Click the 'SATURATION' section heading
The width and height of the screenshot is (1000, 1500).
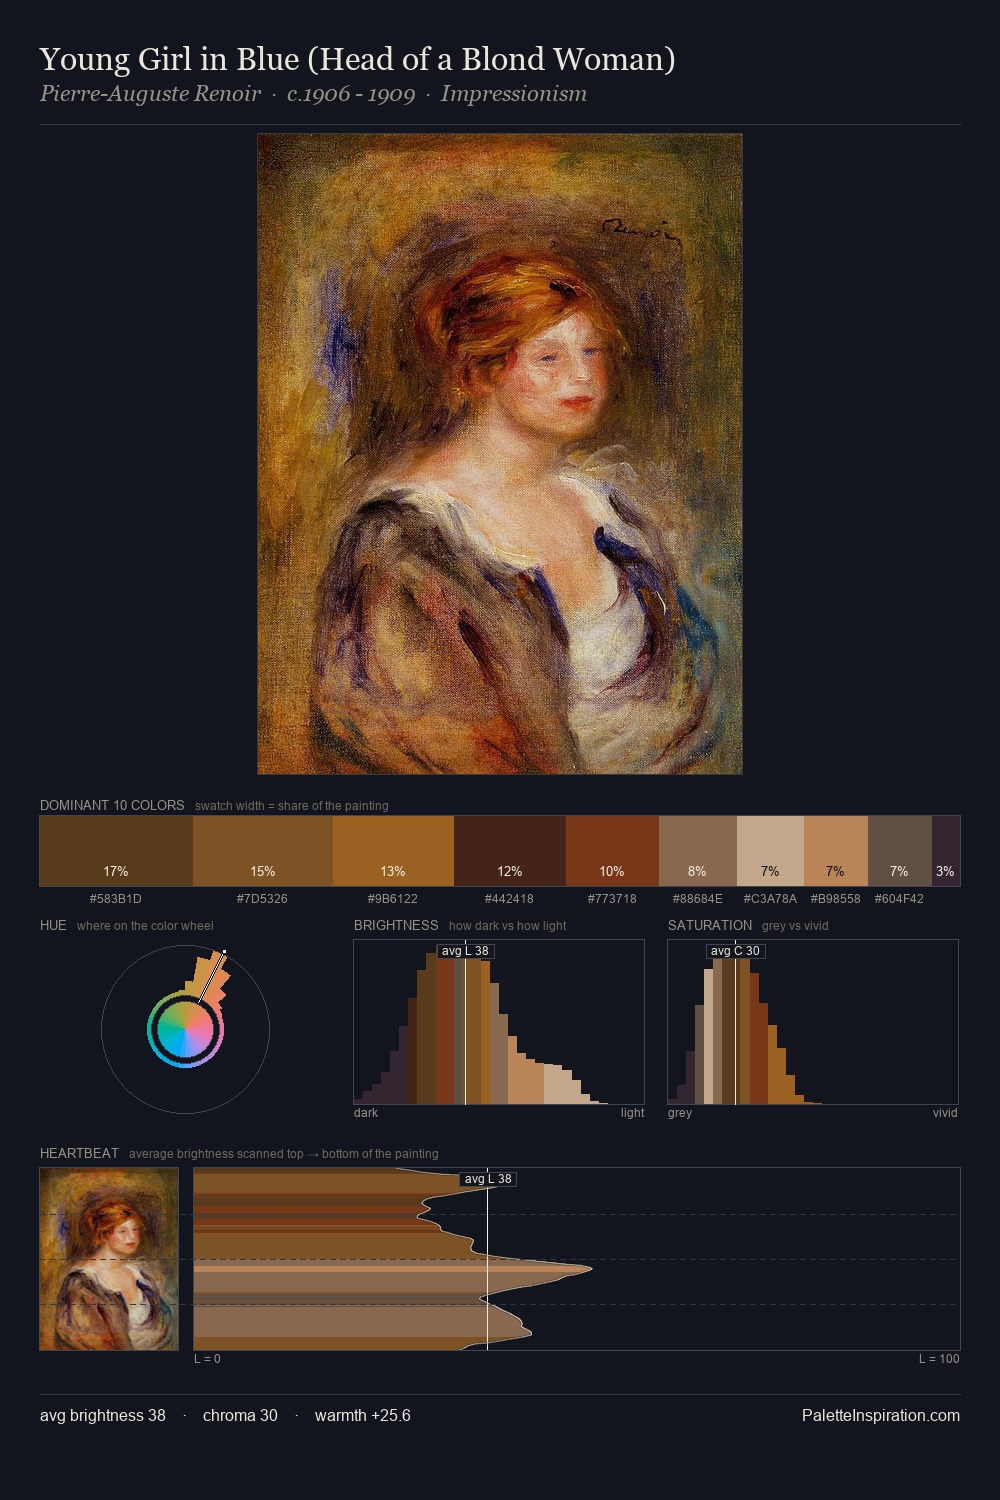(x=710, y=925)
